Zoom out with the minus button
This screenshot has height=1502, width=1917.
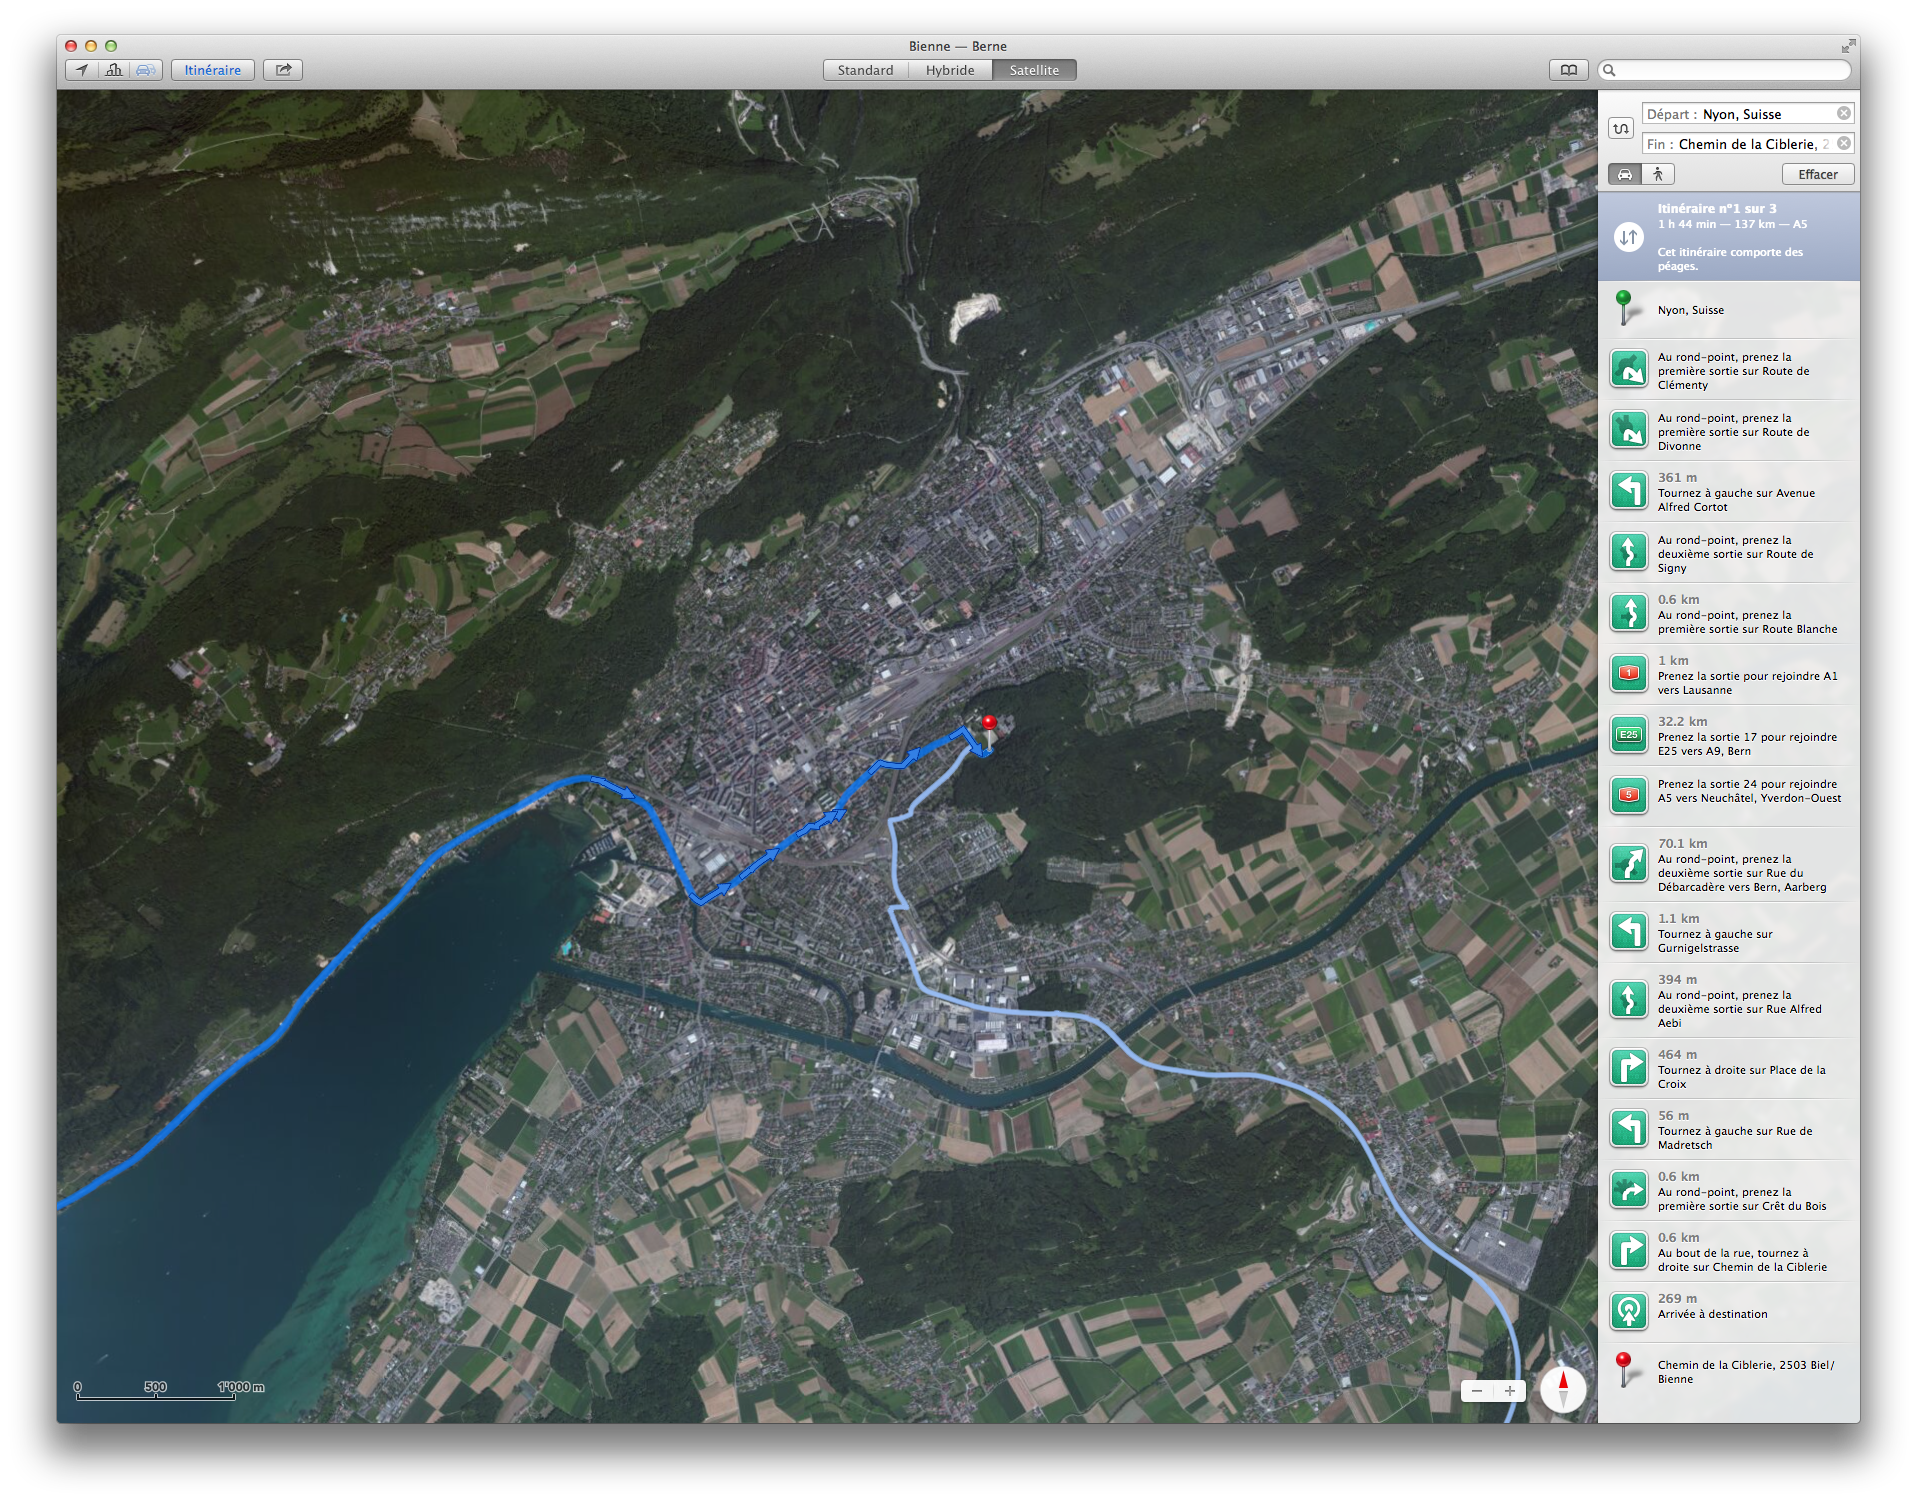point(1477,1391)
